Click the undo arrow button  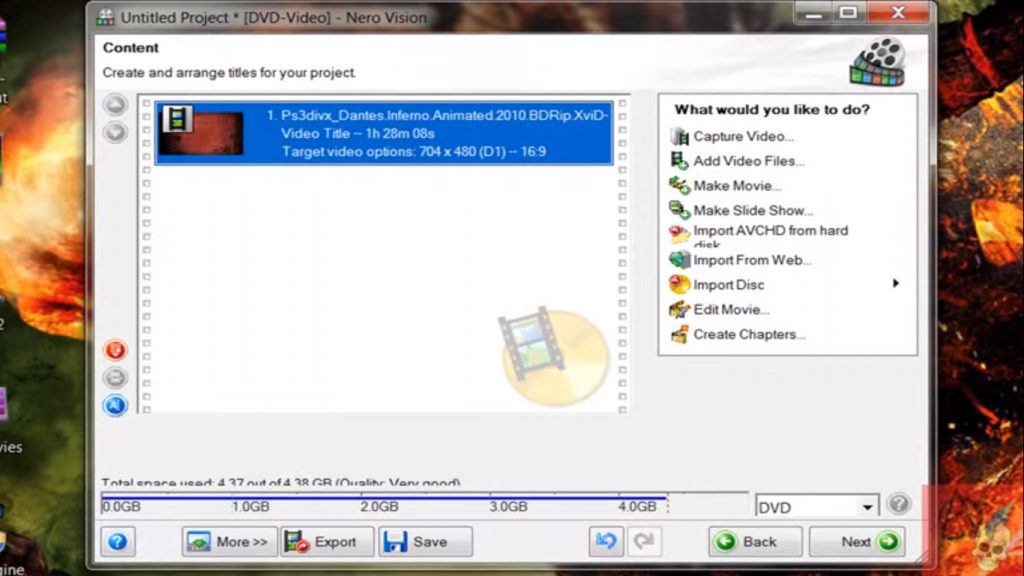[606, 541]
